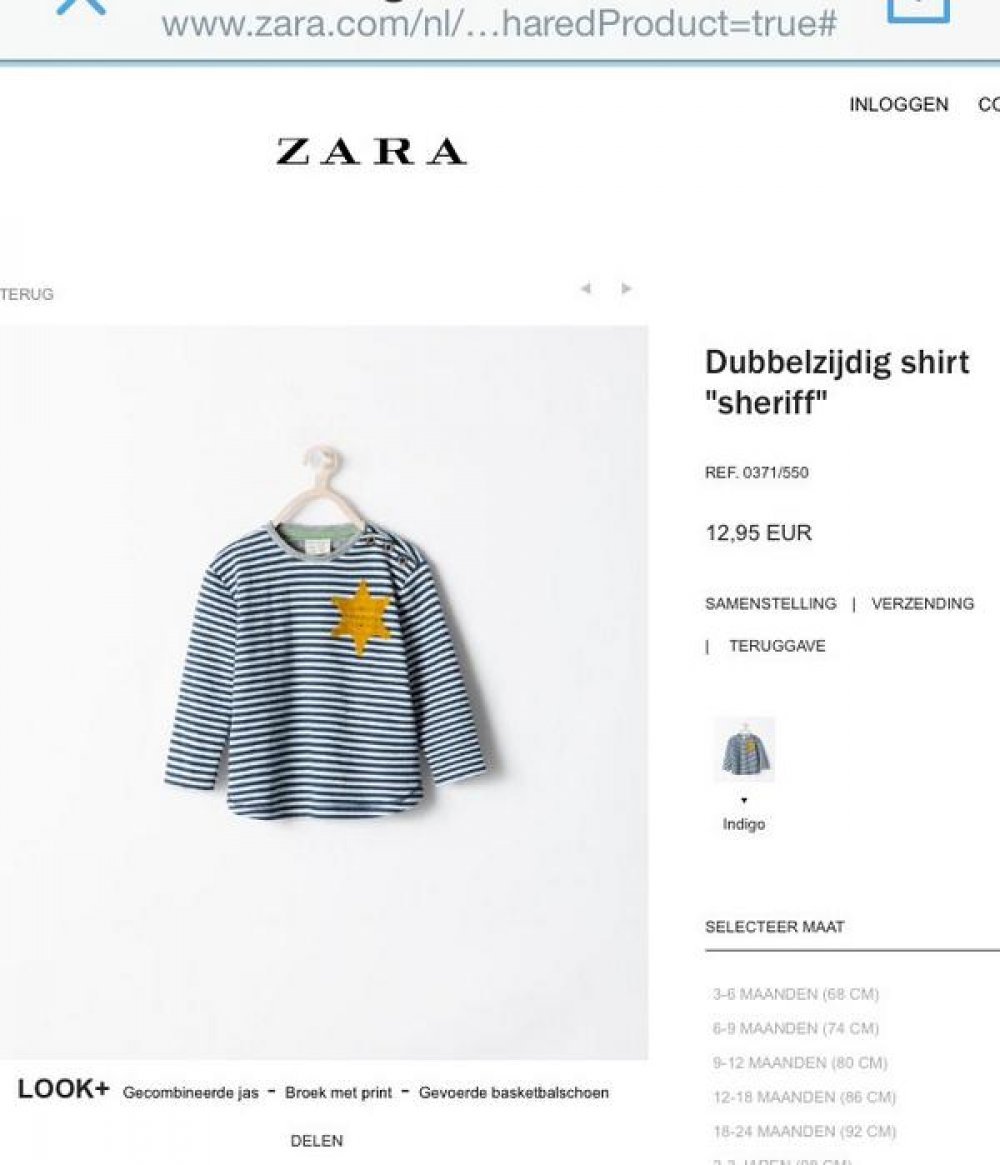Image resolution: width=1000 pixels, height=1165 pixels.
Task: Click the ZARA logo
Action: point(371,152)
